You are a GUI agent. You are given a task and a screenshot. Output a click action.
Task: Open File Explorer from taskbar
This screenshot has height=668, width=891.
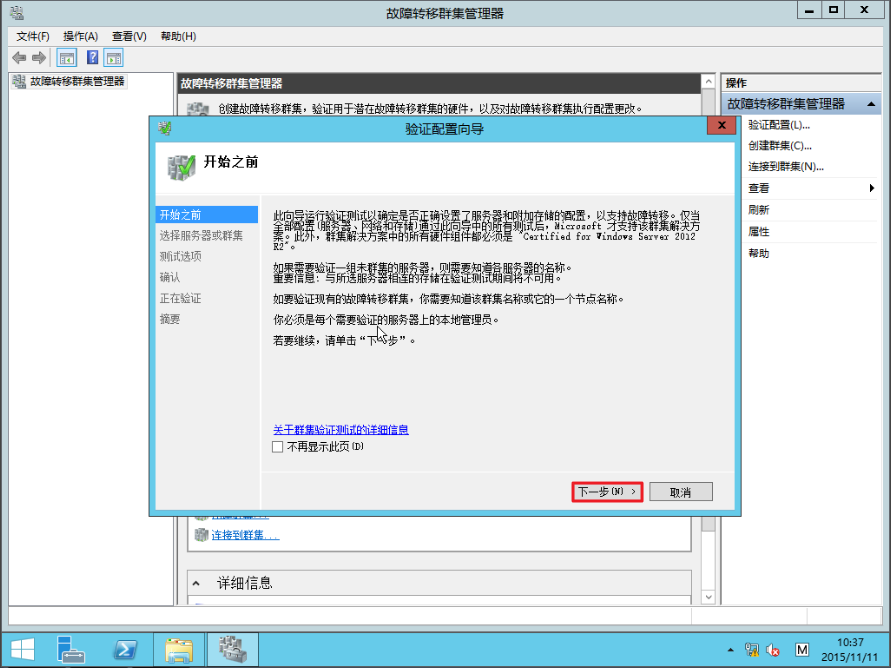tap(179, 649)
